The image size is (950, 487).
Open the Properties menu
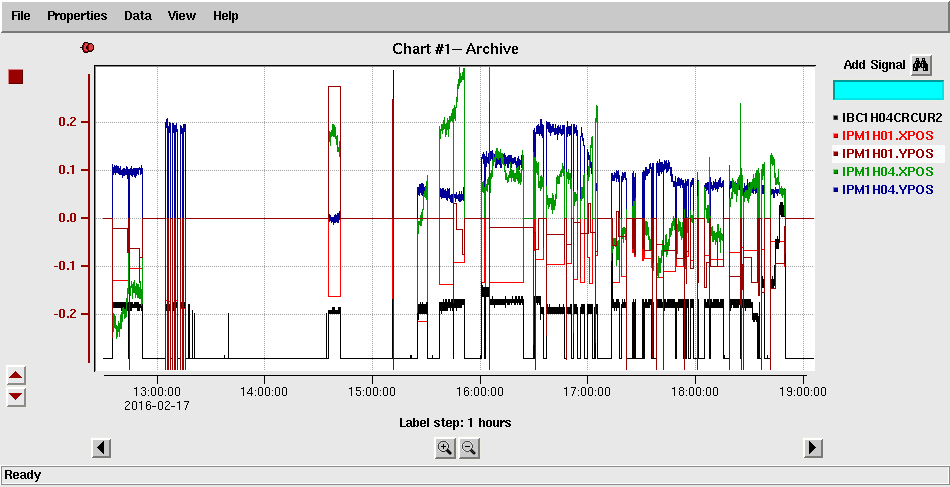[x=77, y=16]
